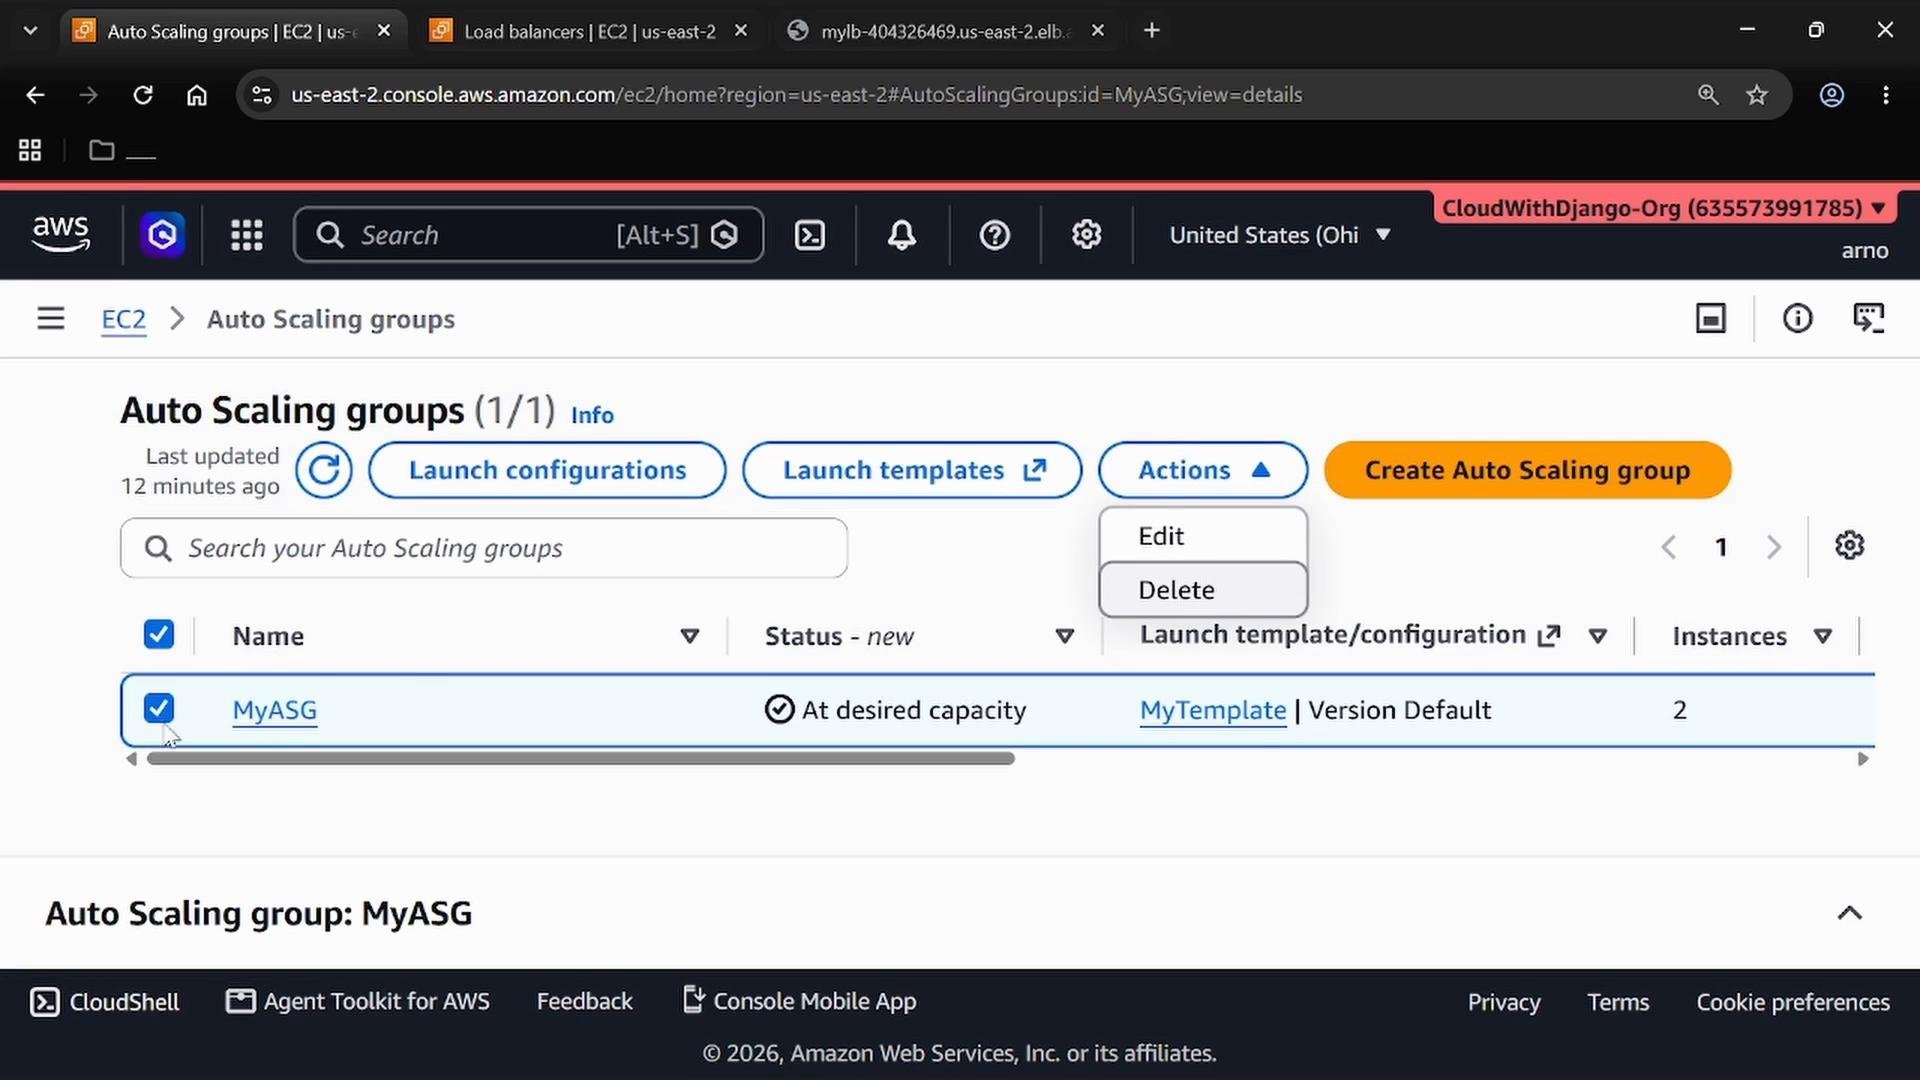Uncheck the MyASG row checkbox

(159, 708)
